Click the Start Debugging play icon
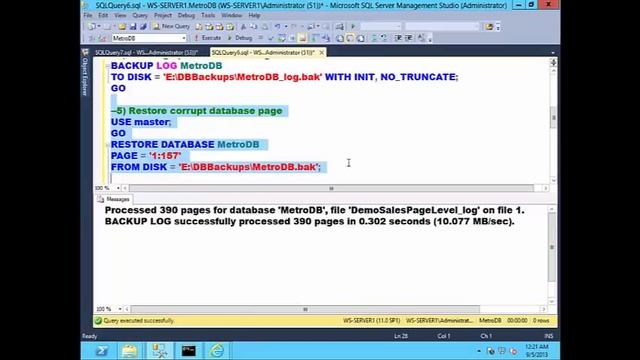Viewport: 640px width, 360px height. point(353,27)
